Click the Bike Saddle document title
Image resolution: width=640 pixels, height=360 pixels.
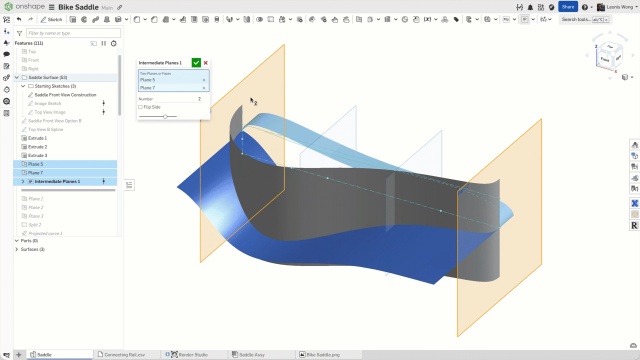click(78, 7)
